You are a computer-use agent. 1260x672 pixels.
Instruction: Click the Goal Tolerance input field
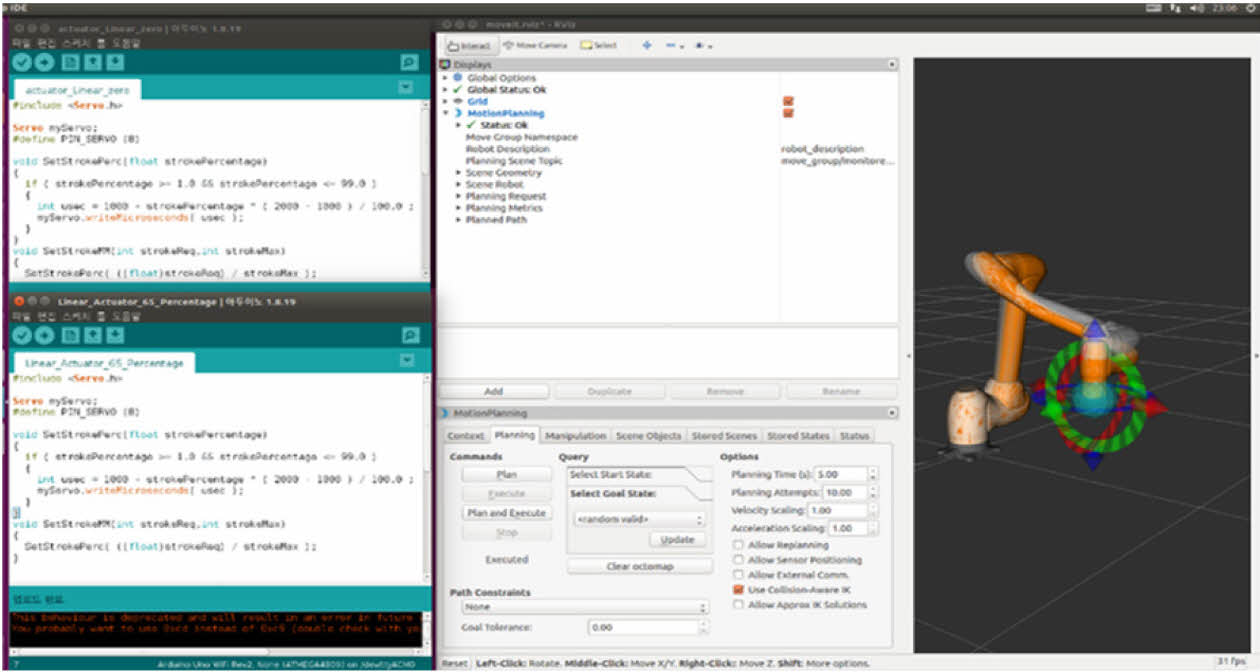point(643,627)
